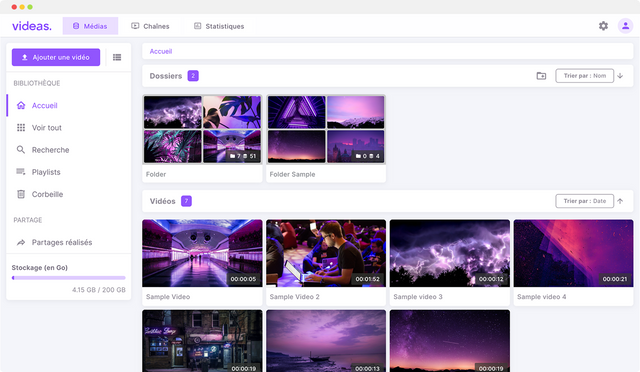Open Sample Video thumbnail

[x=202, y=253]
